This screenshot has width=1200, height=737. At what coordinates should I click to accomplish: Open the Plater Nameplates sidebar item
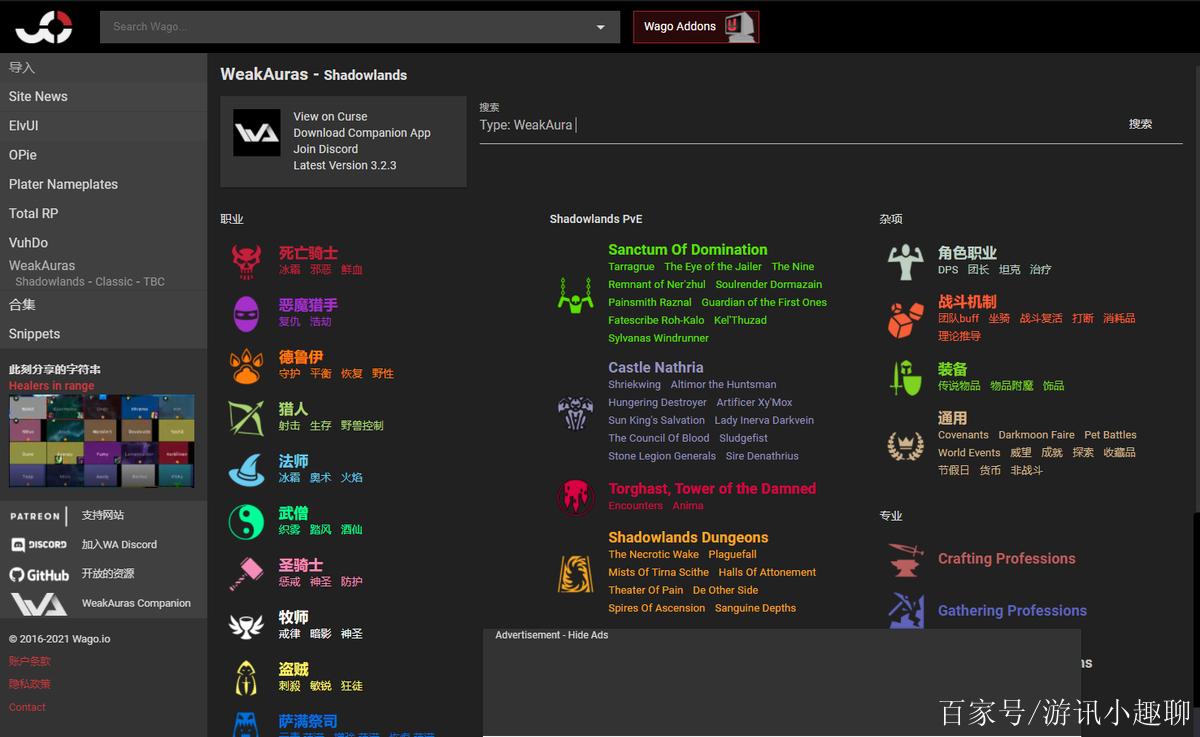[63, 184]
